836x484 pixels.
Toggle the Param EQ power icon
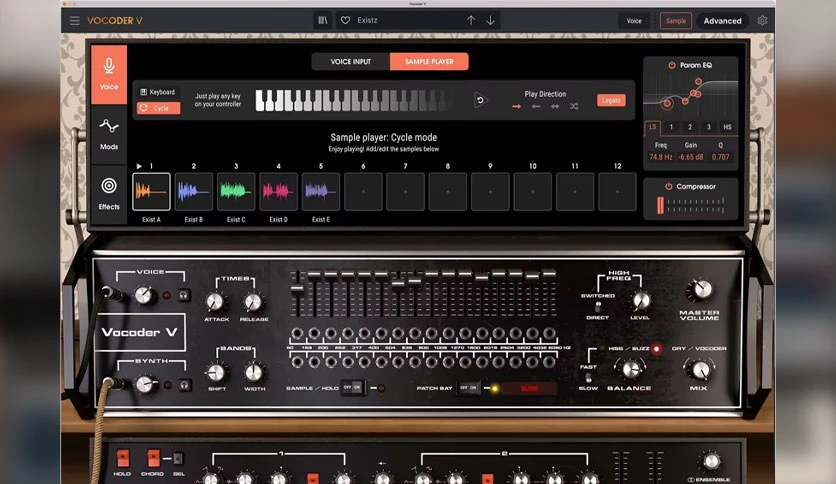[672, 65]
